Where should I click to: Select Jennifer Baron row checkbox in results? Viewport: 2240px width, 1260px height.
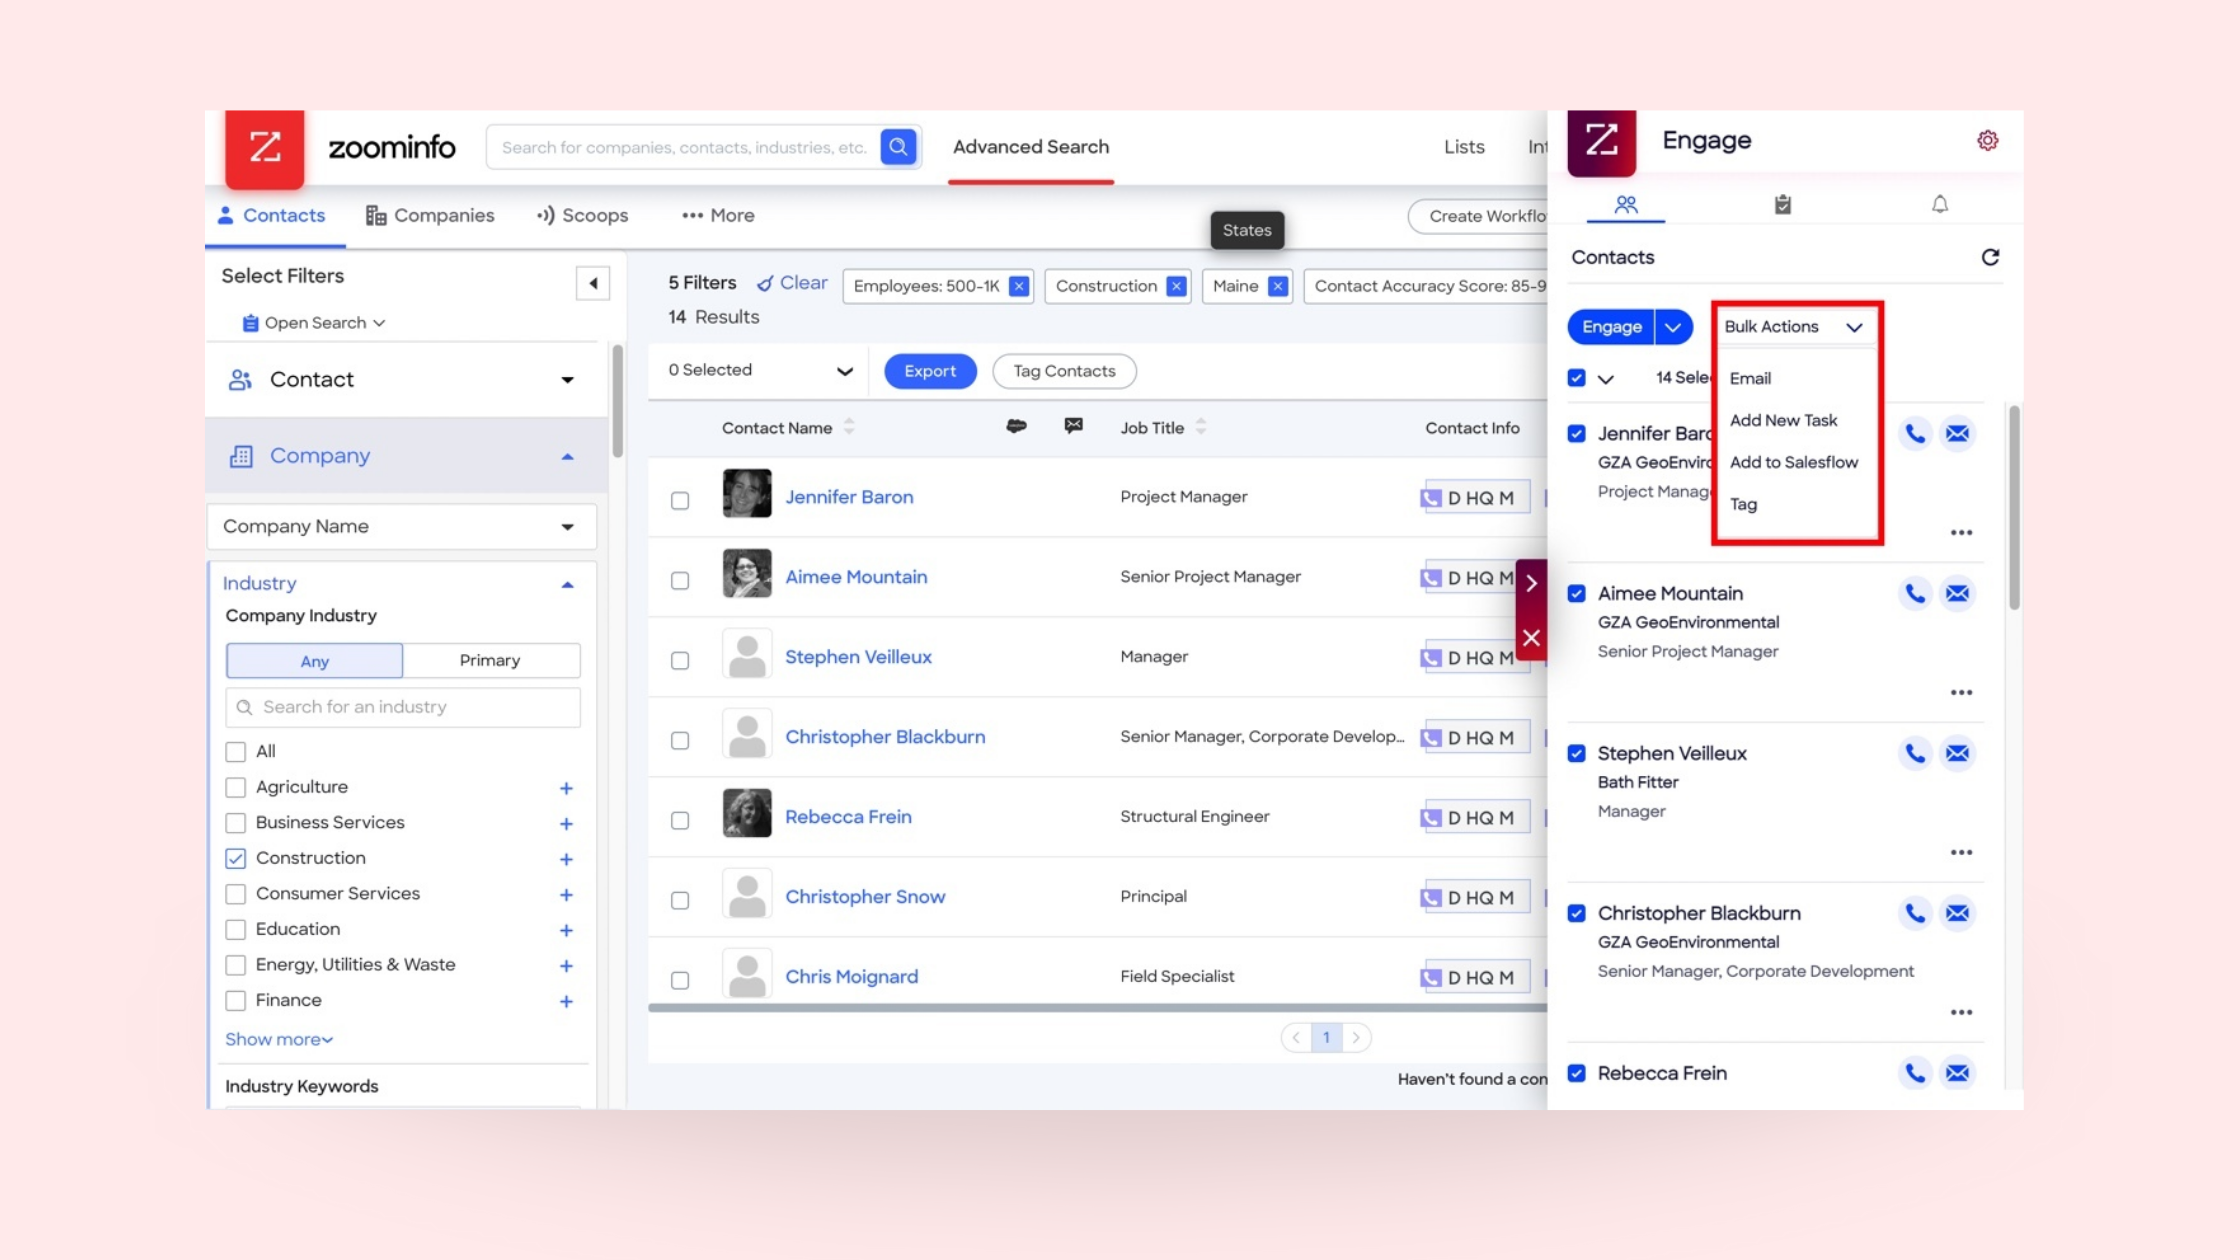point(680,501)
